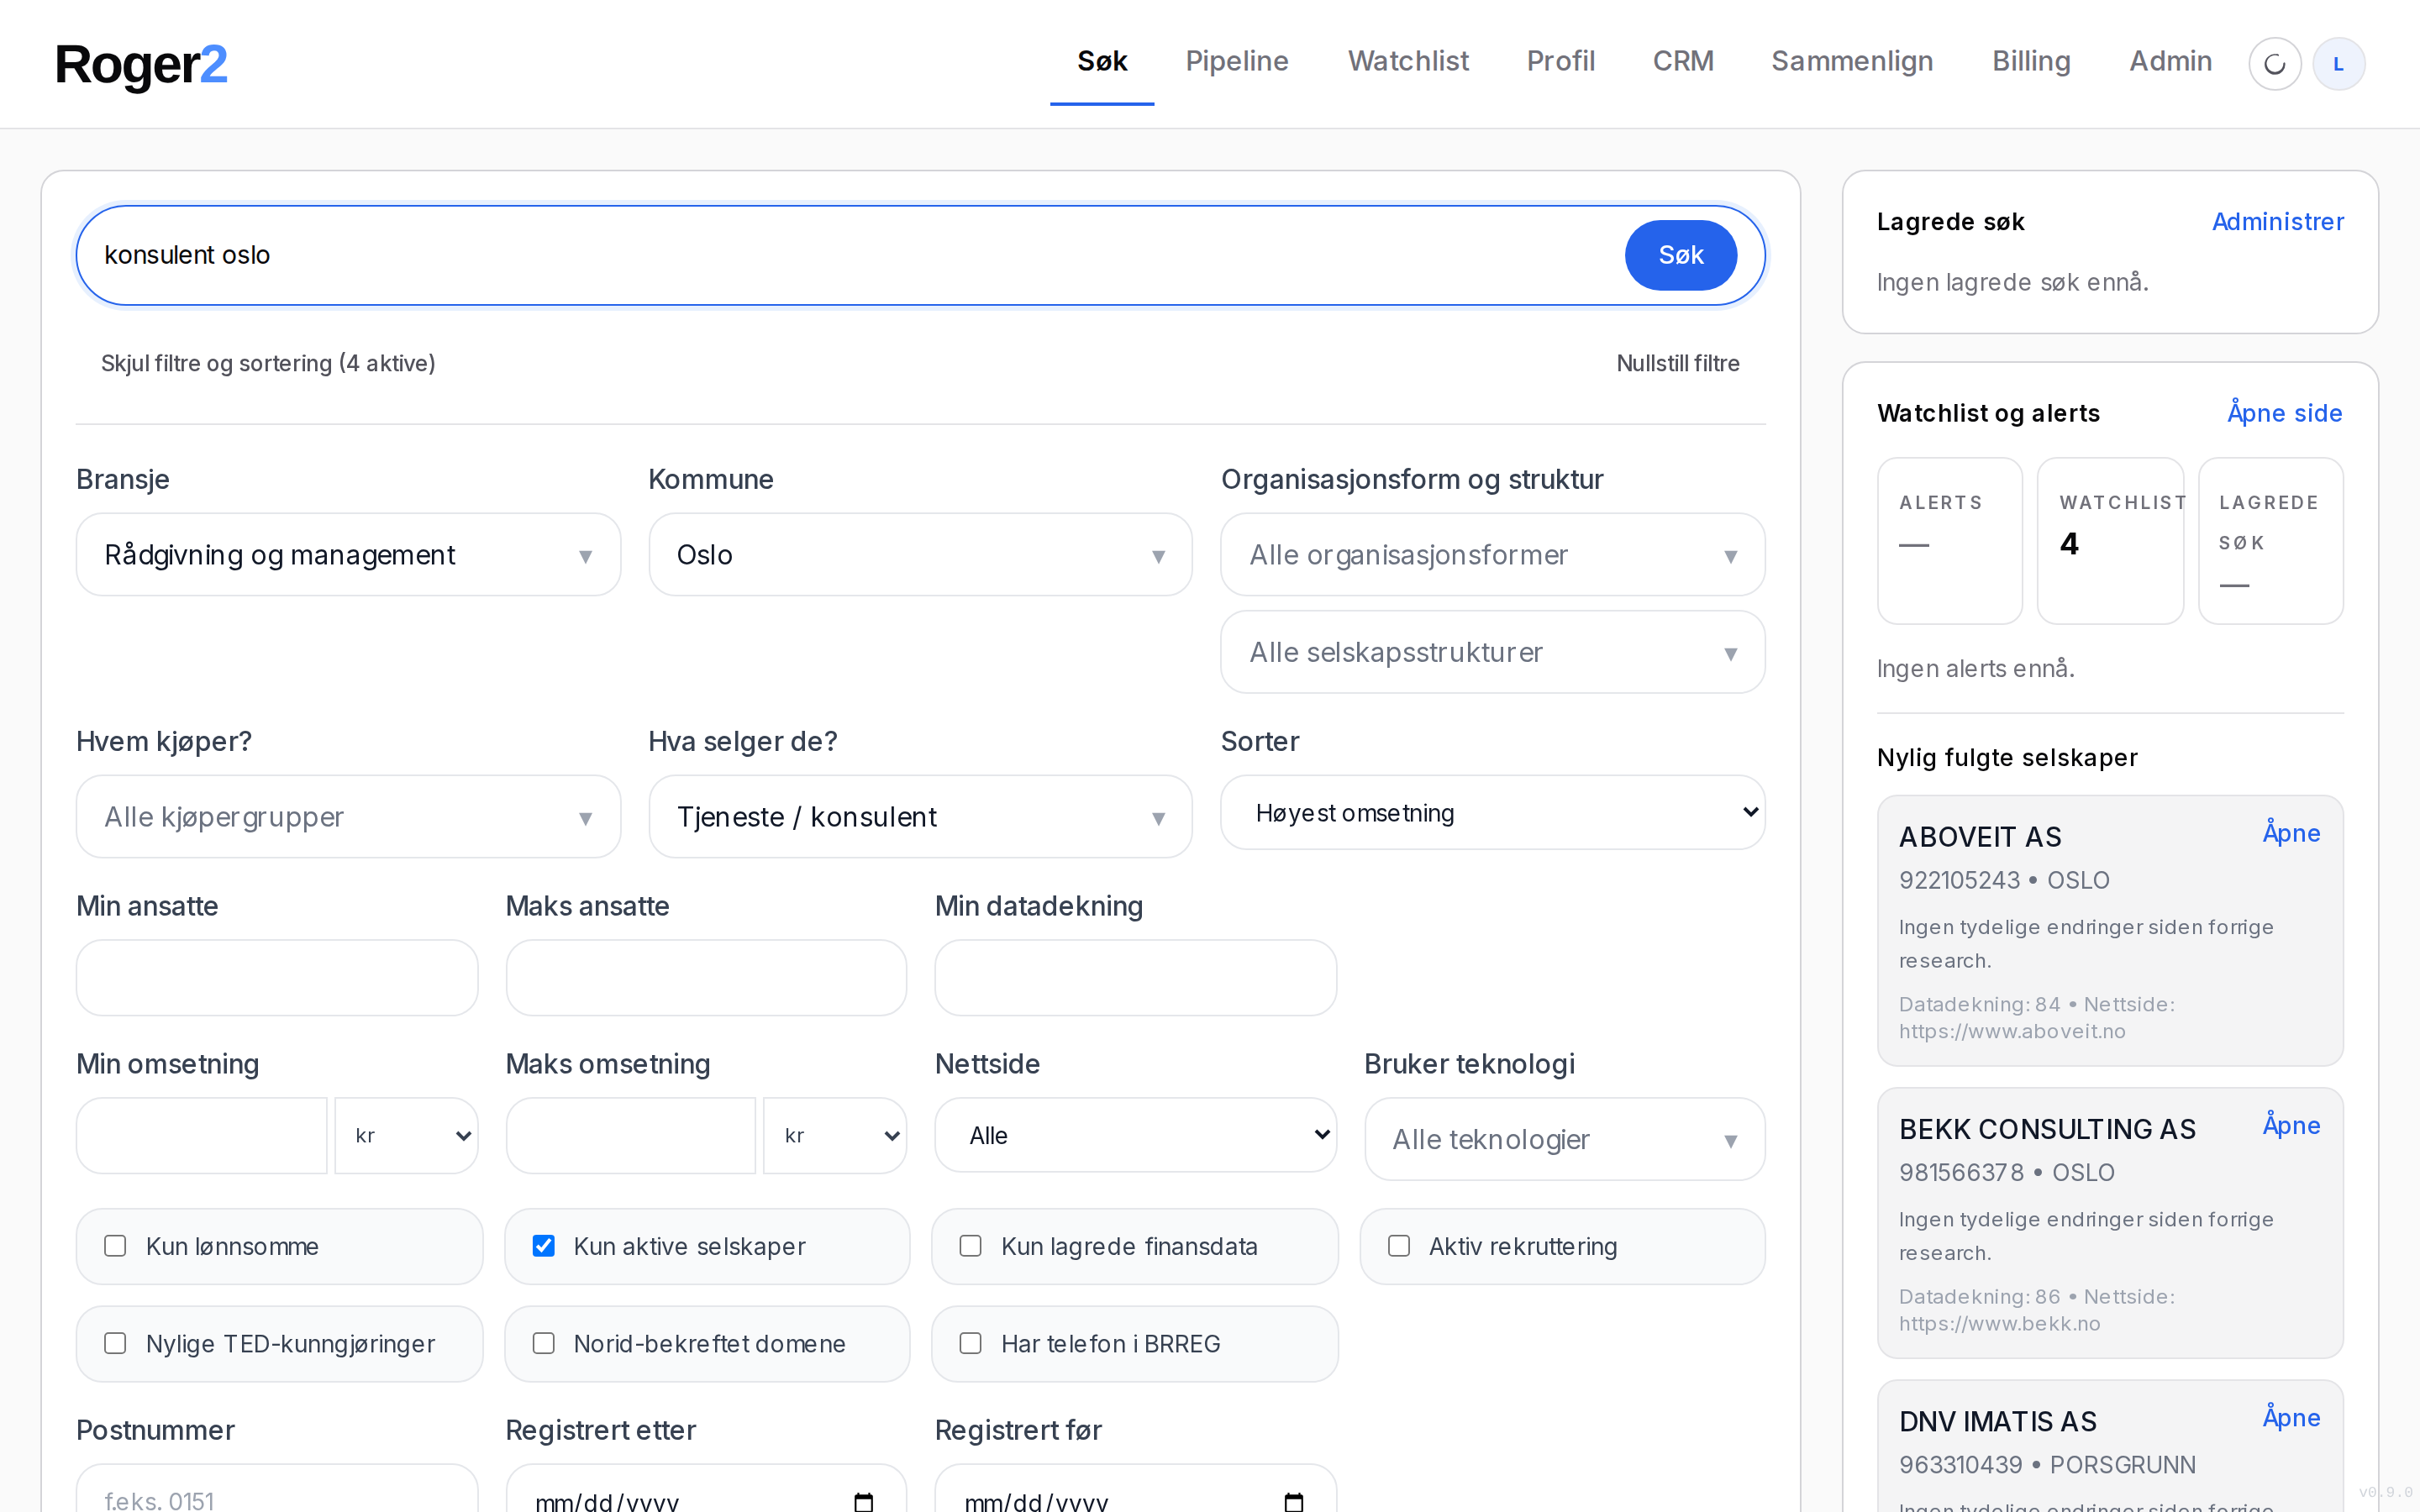The width and height of the screenshot is (2420, 1512).
Task: Open calendar picker for Registrert etter
Action: pos(864,1501)
